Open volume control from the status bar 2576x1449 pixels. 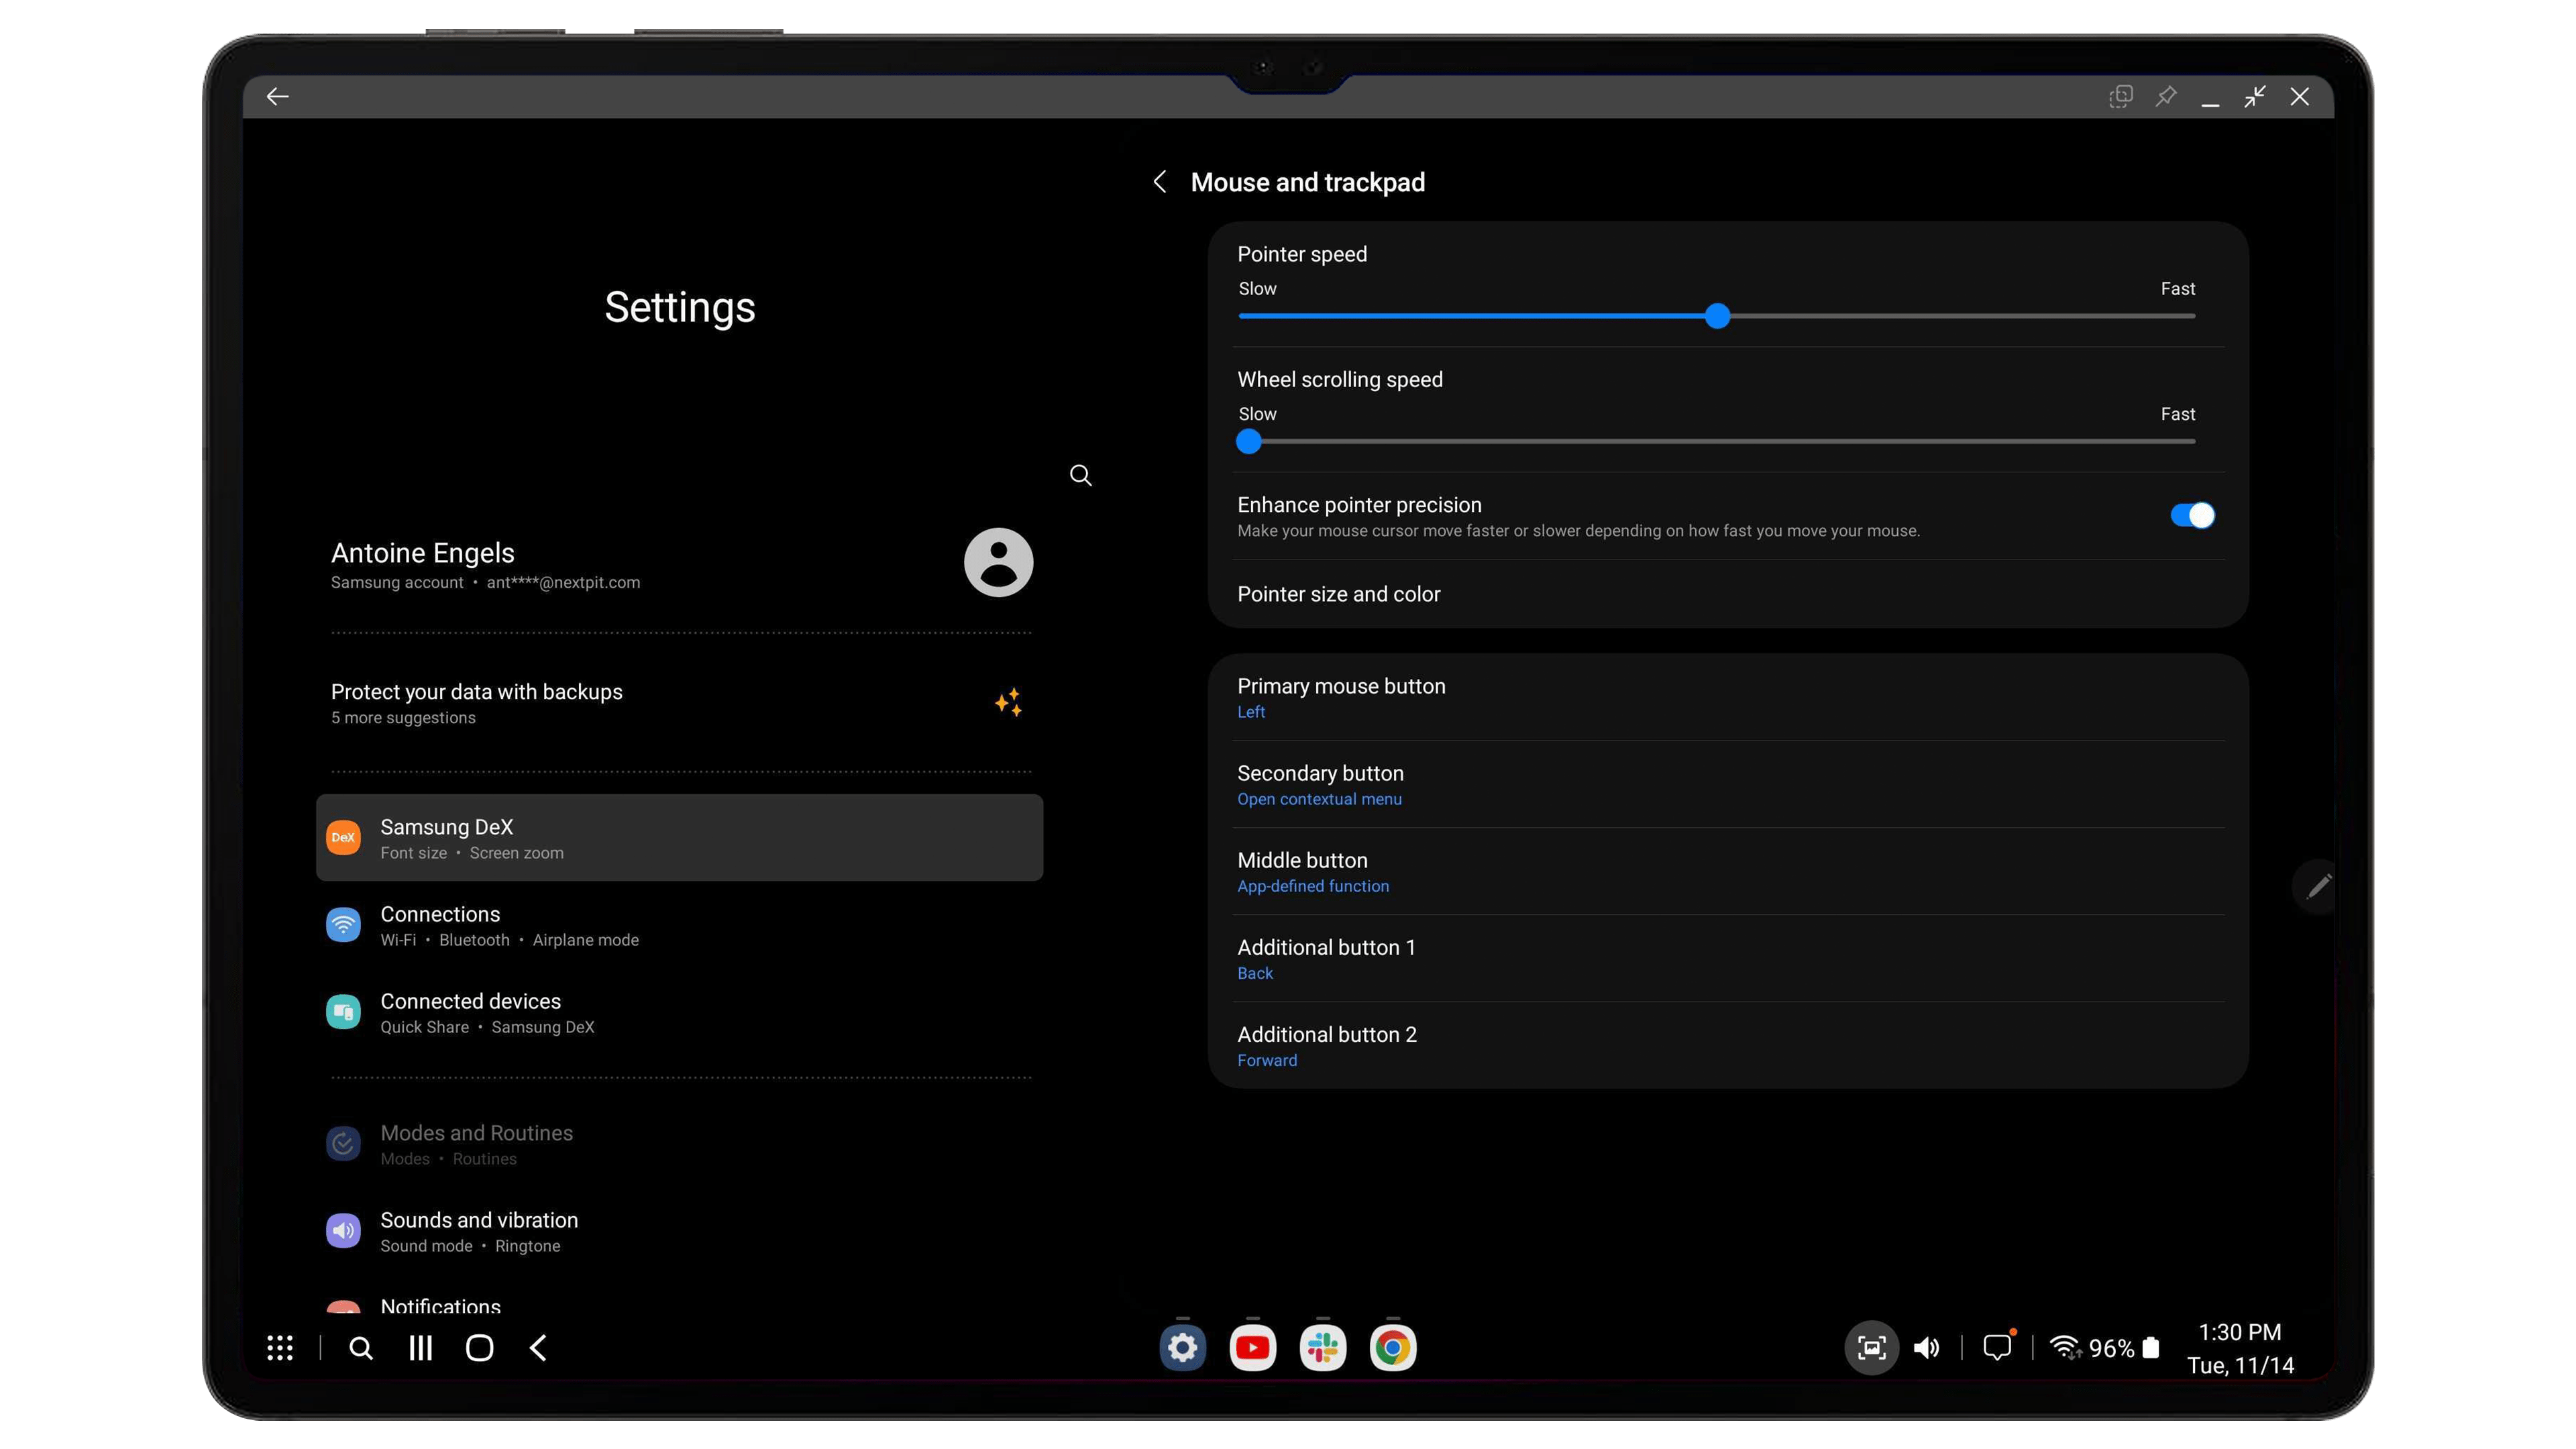tap(1926, 1347)
